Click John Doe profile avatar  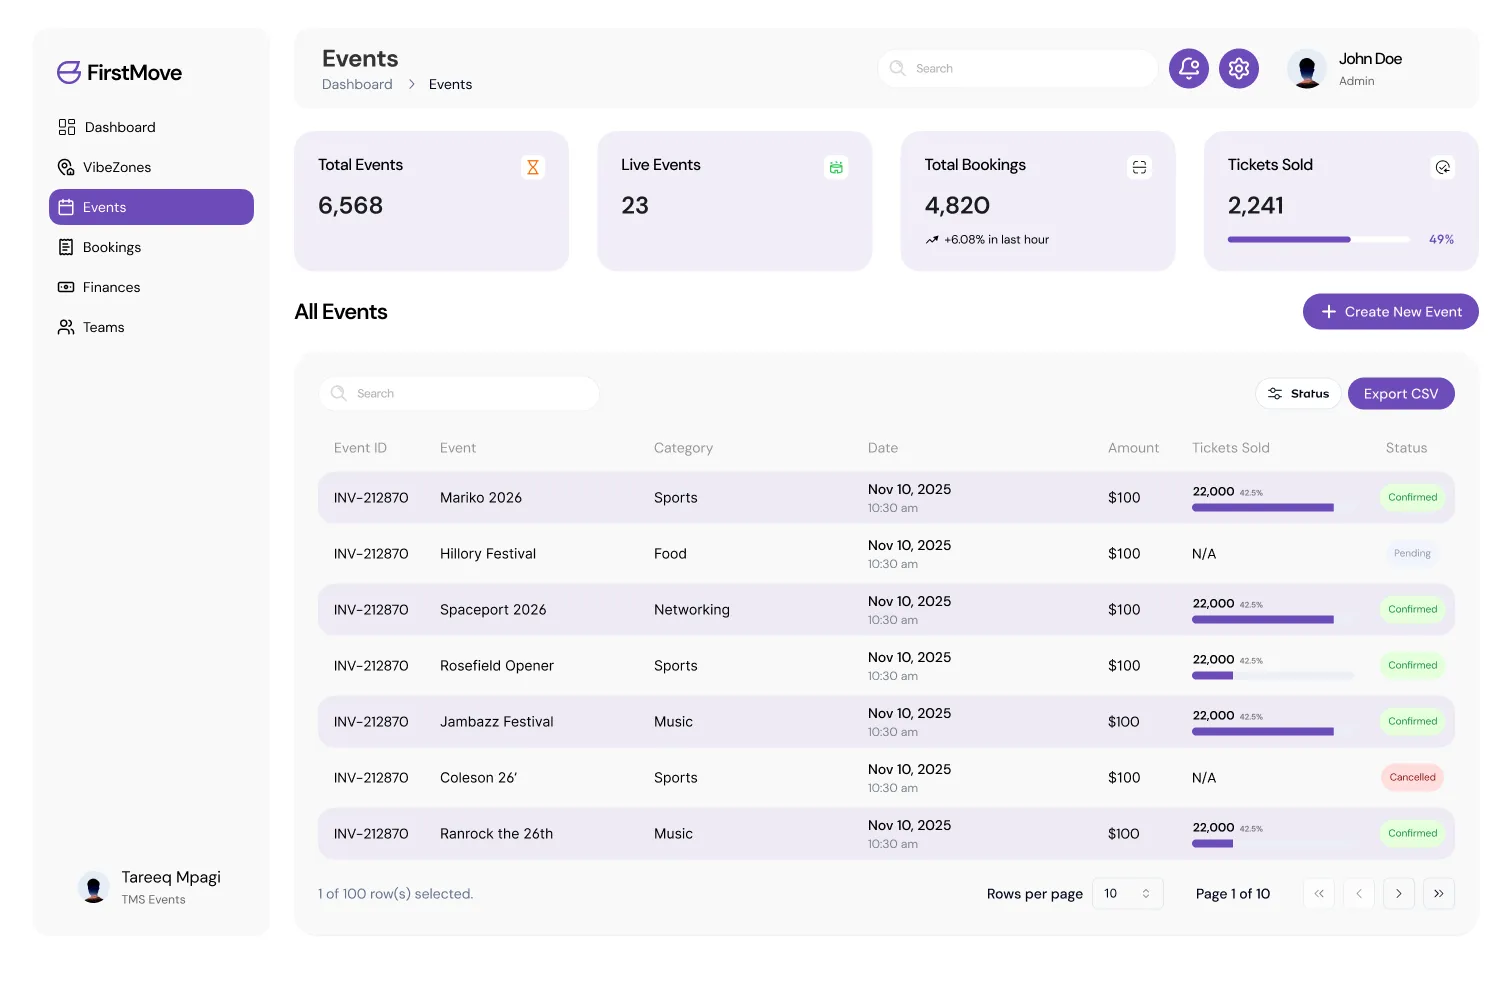coord(1307,68)
